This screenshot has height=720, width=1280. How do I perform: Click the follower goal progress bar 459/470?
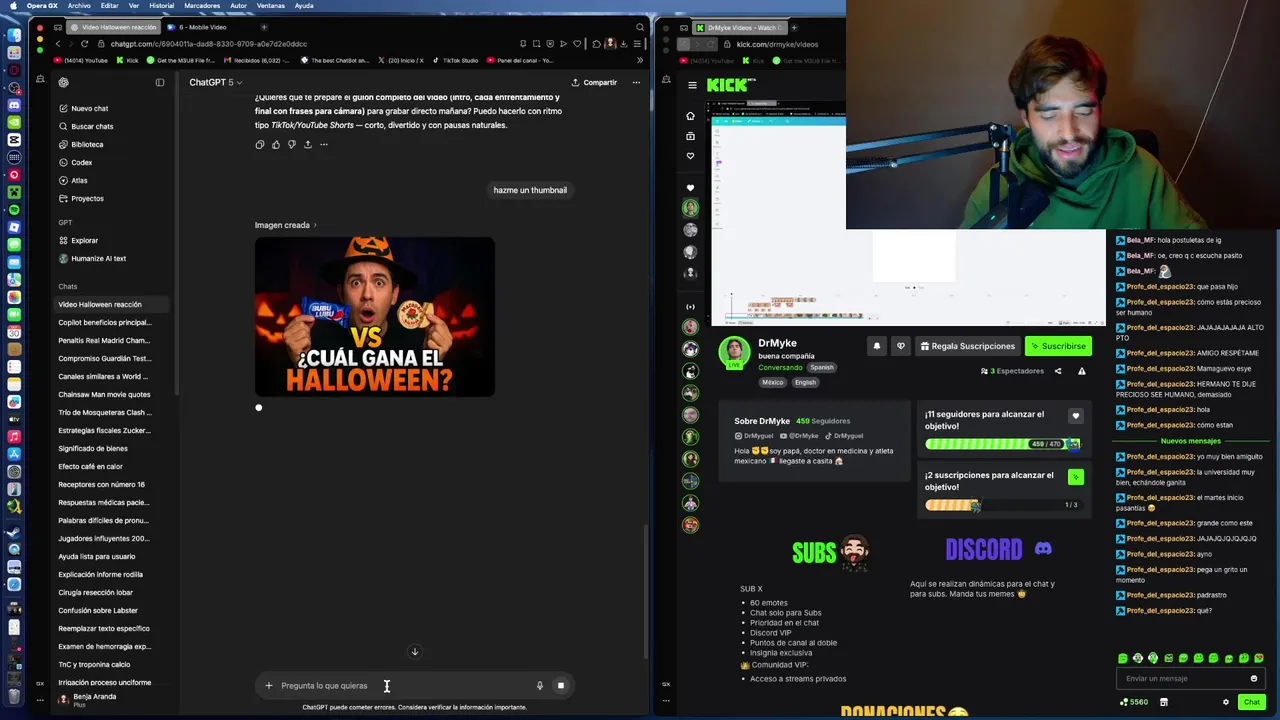tap(1002, 444)
